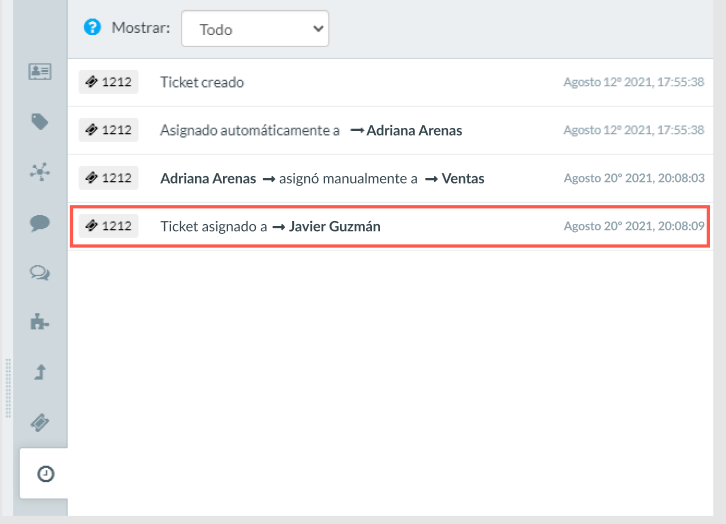This screenshot has width=726, height=524.
Task: Open the contact card sidebar icon
Action: coord(40,72)
